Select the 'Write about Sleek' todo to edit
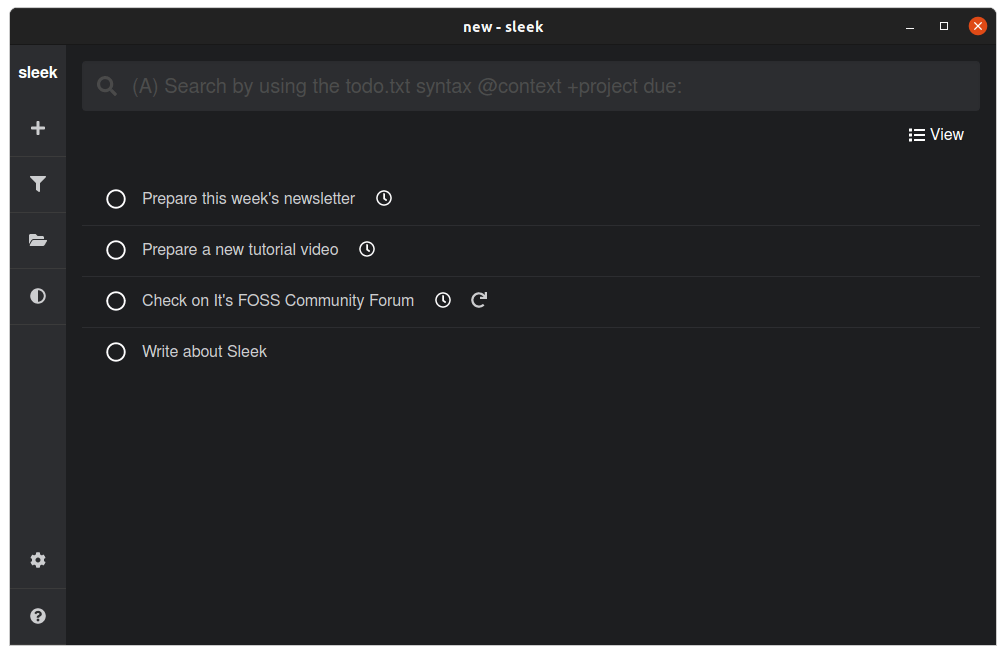The height and width of the screenshot is (655, 1006). coord(204,351)
